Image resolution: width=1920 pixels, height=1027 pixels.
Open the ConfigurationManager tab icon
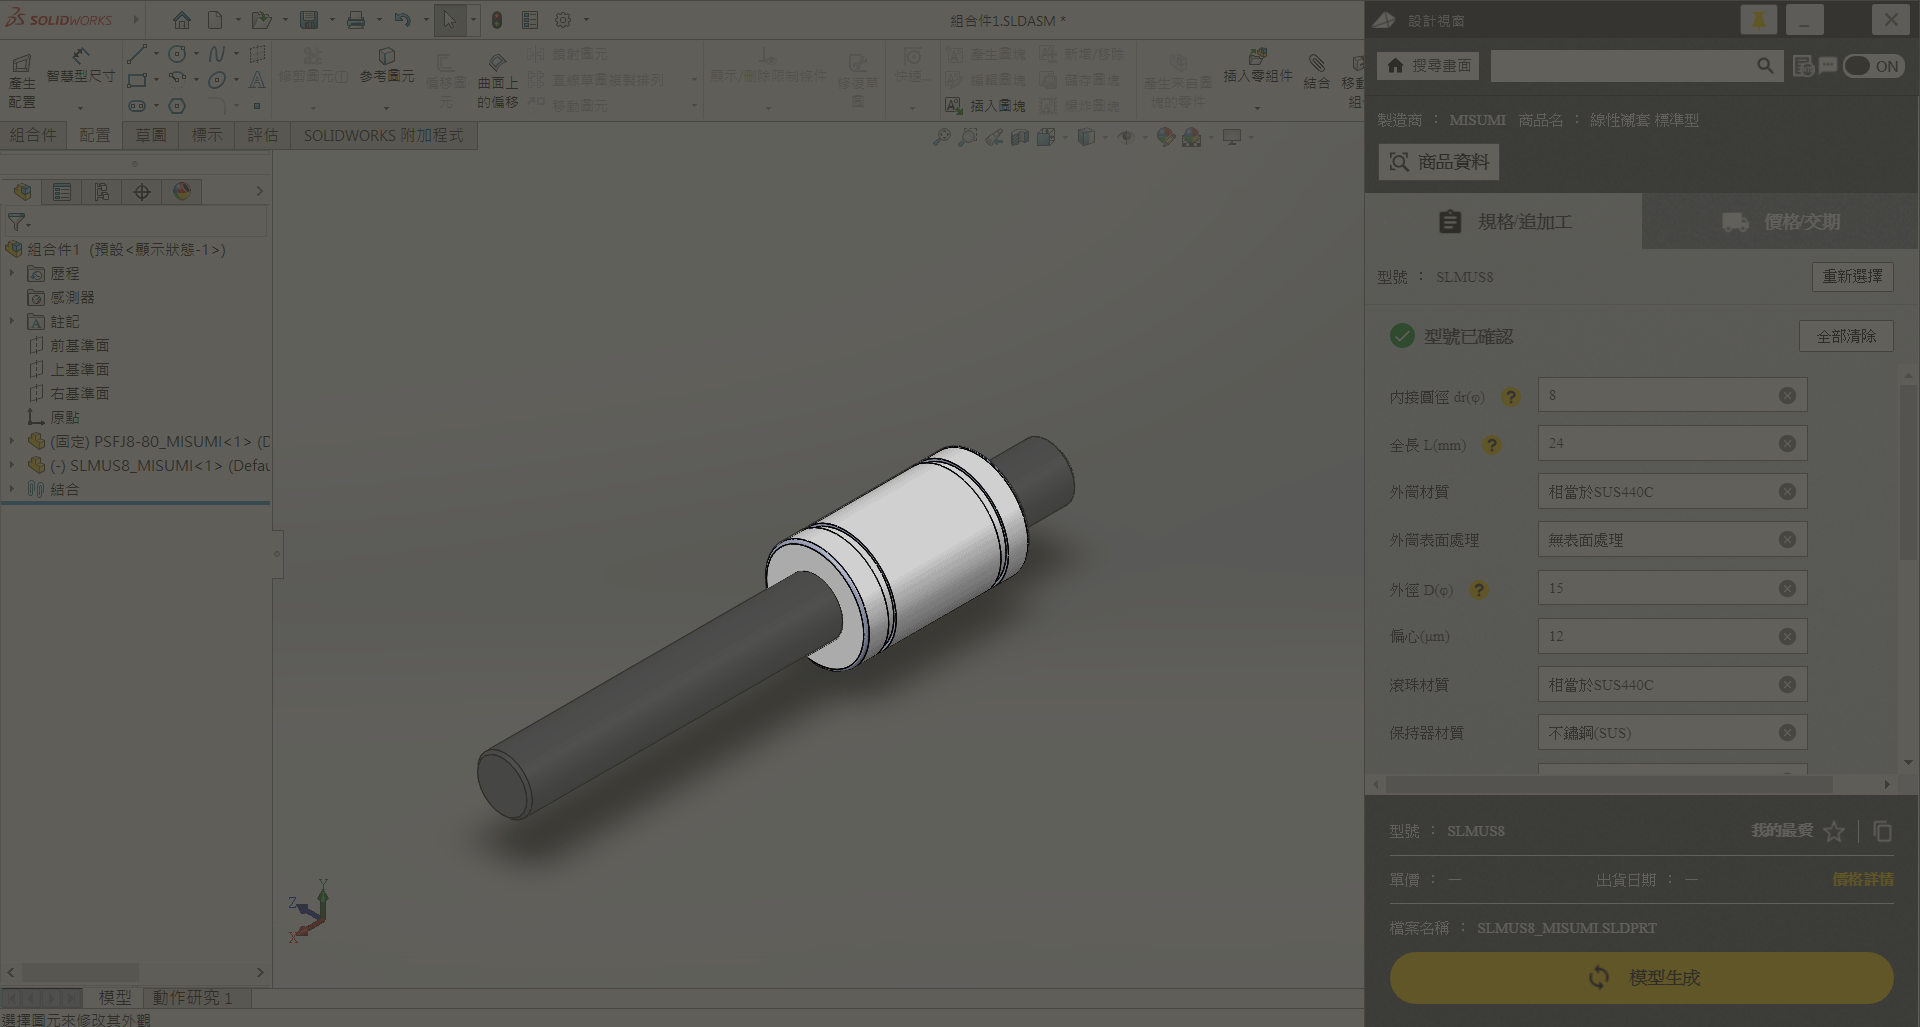(x=102, y=192)
